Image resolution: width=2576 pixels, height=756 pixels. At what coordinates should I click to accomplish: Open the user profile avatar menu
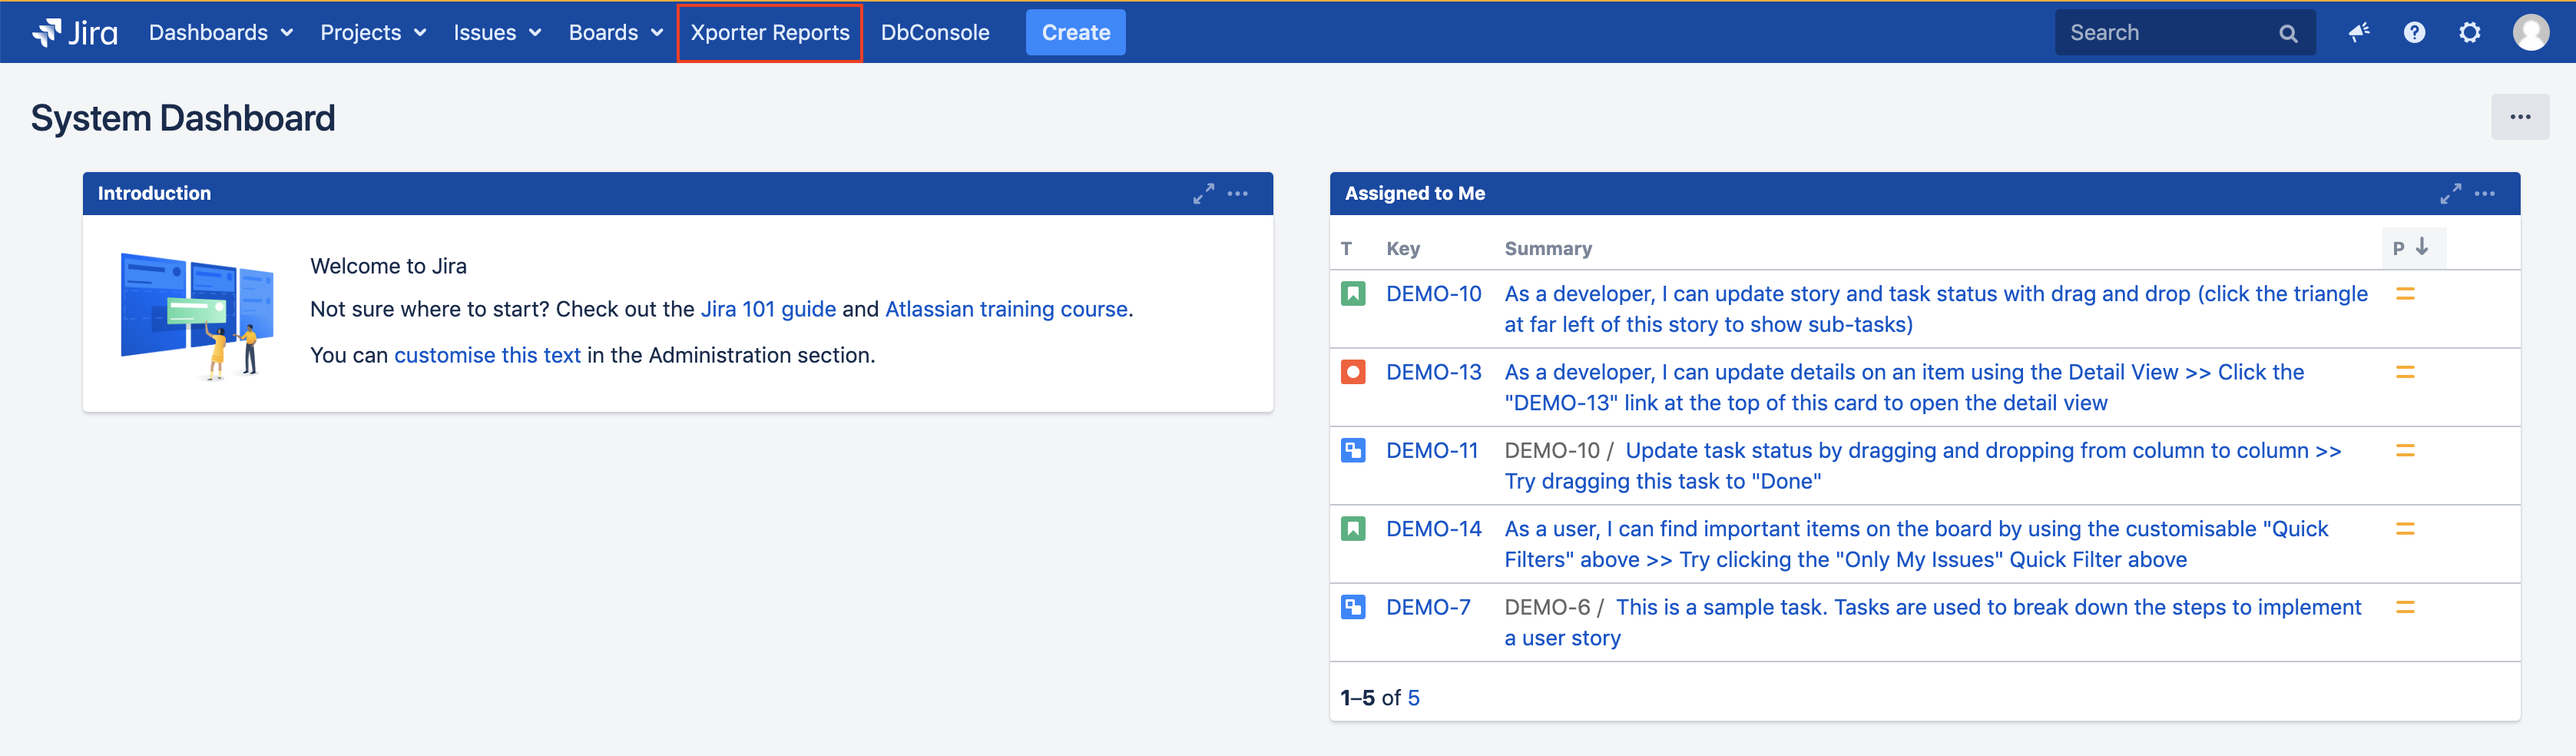(x=2530, y=33)
